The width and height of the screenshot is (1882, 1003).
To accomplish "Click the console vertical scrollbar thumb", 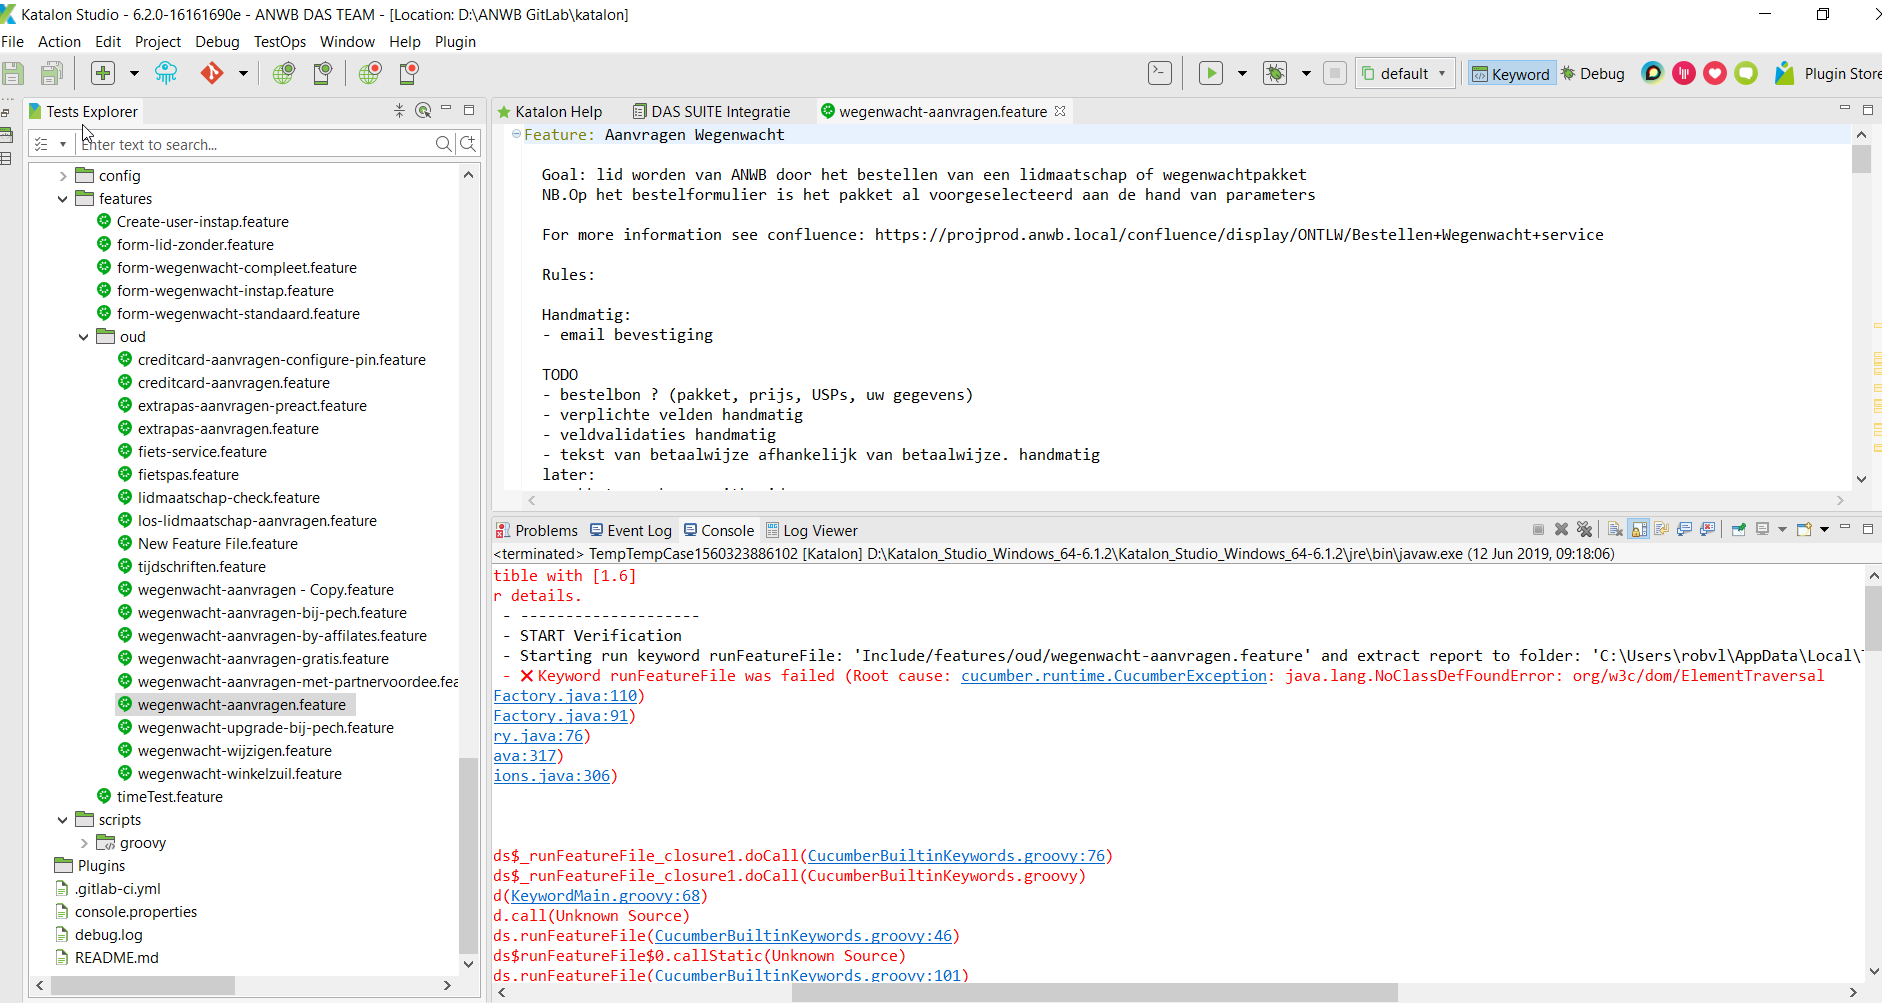I will [x=1872, y=618].
